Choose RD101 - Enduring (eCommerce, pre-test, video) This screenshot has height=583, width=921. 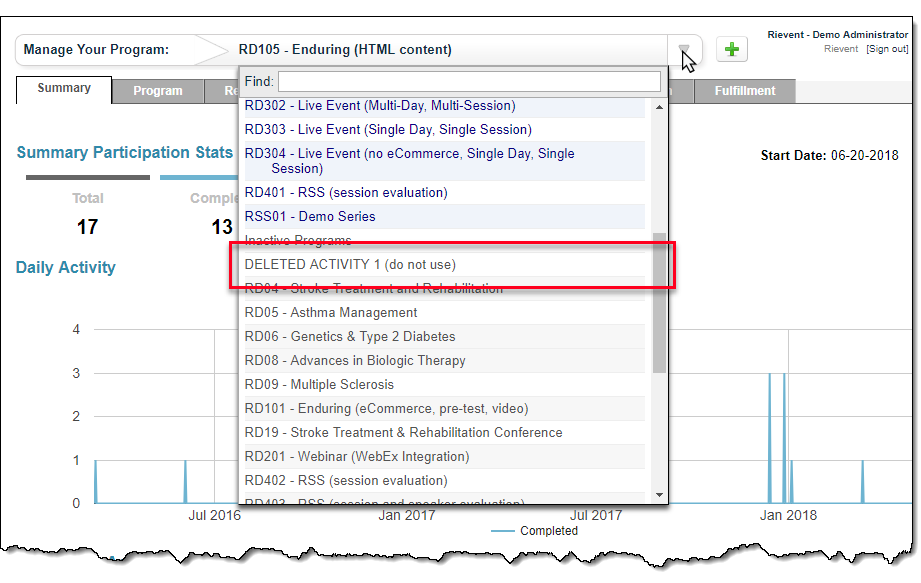(386, 409)
